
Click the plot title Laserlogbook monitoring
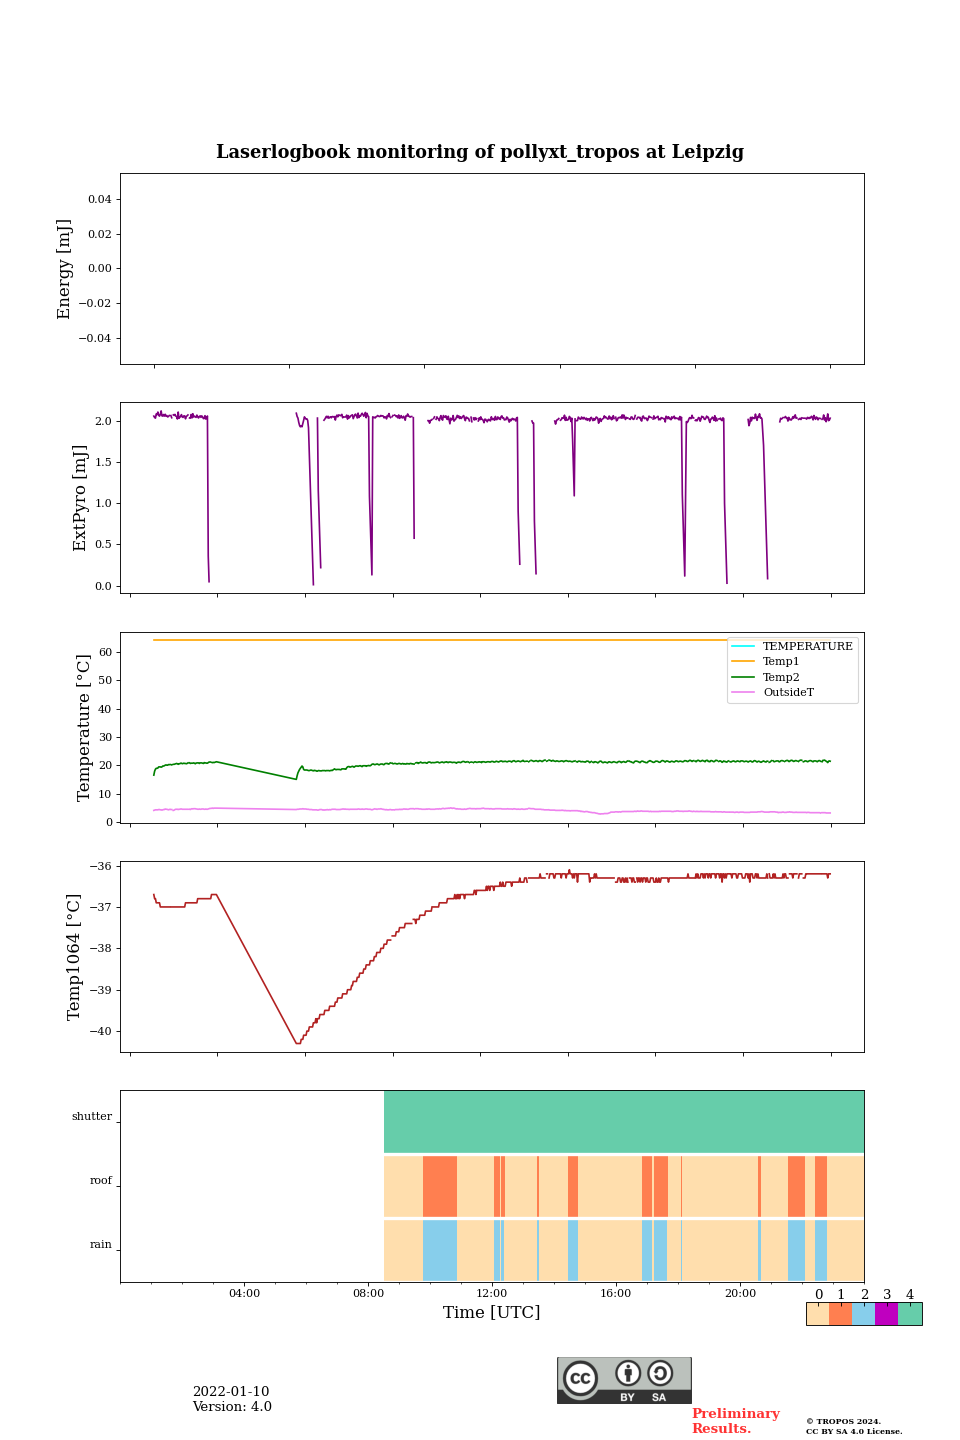tap(480, 152)
